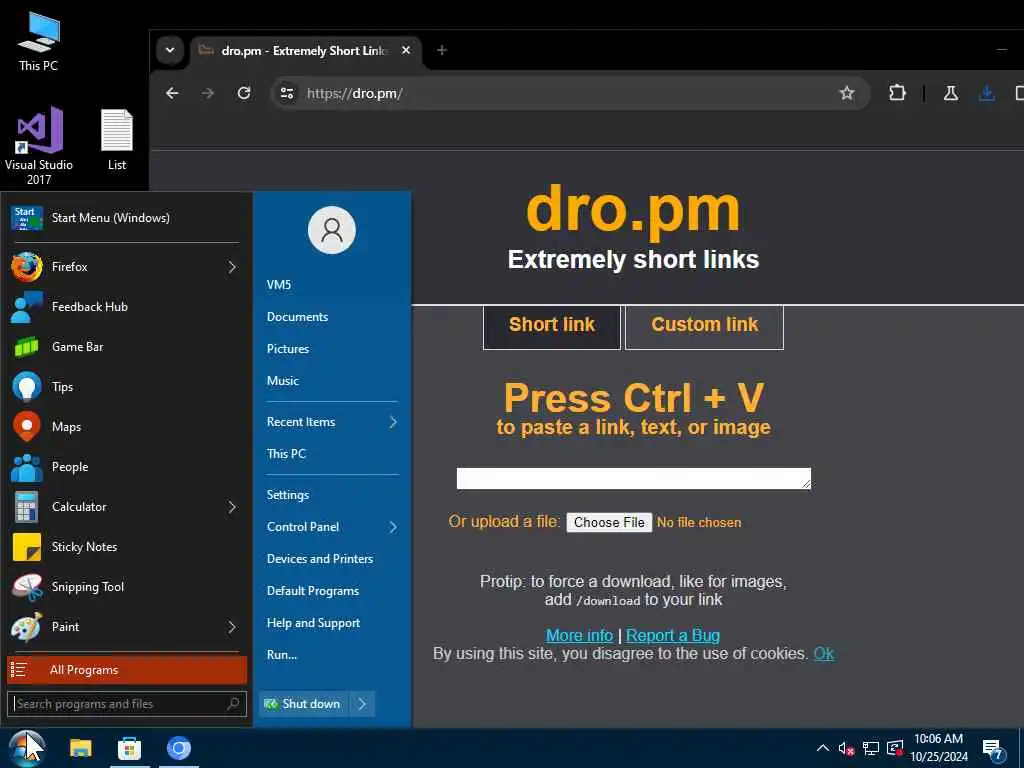The width and height of the screenshot is (1024, 768).
Task: Click the browser back arrow
Action: pyautogui.click(x=172, y=93)
